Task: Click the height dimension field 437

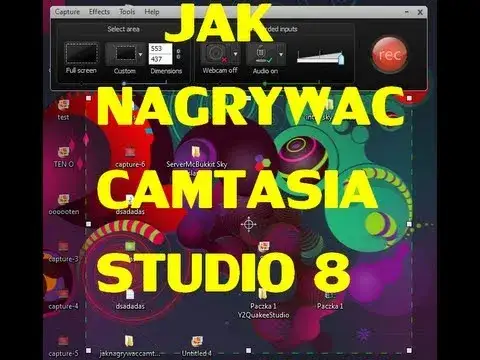Action: tap(160, 59)
